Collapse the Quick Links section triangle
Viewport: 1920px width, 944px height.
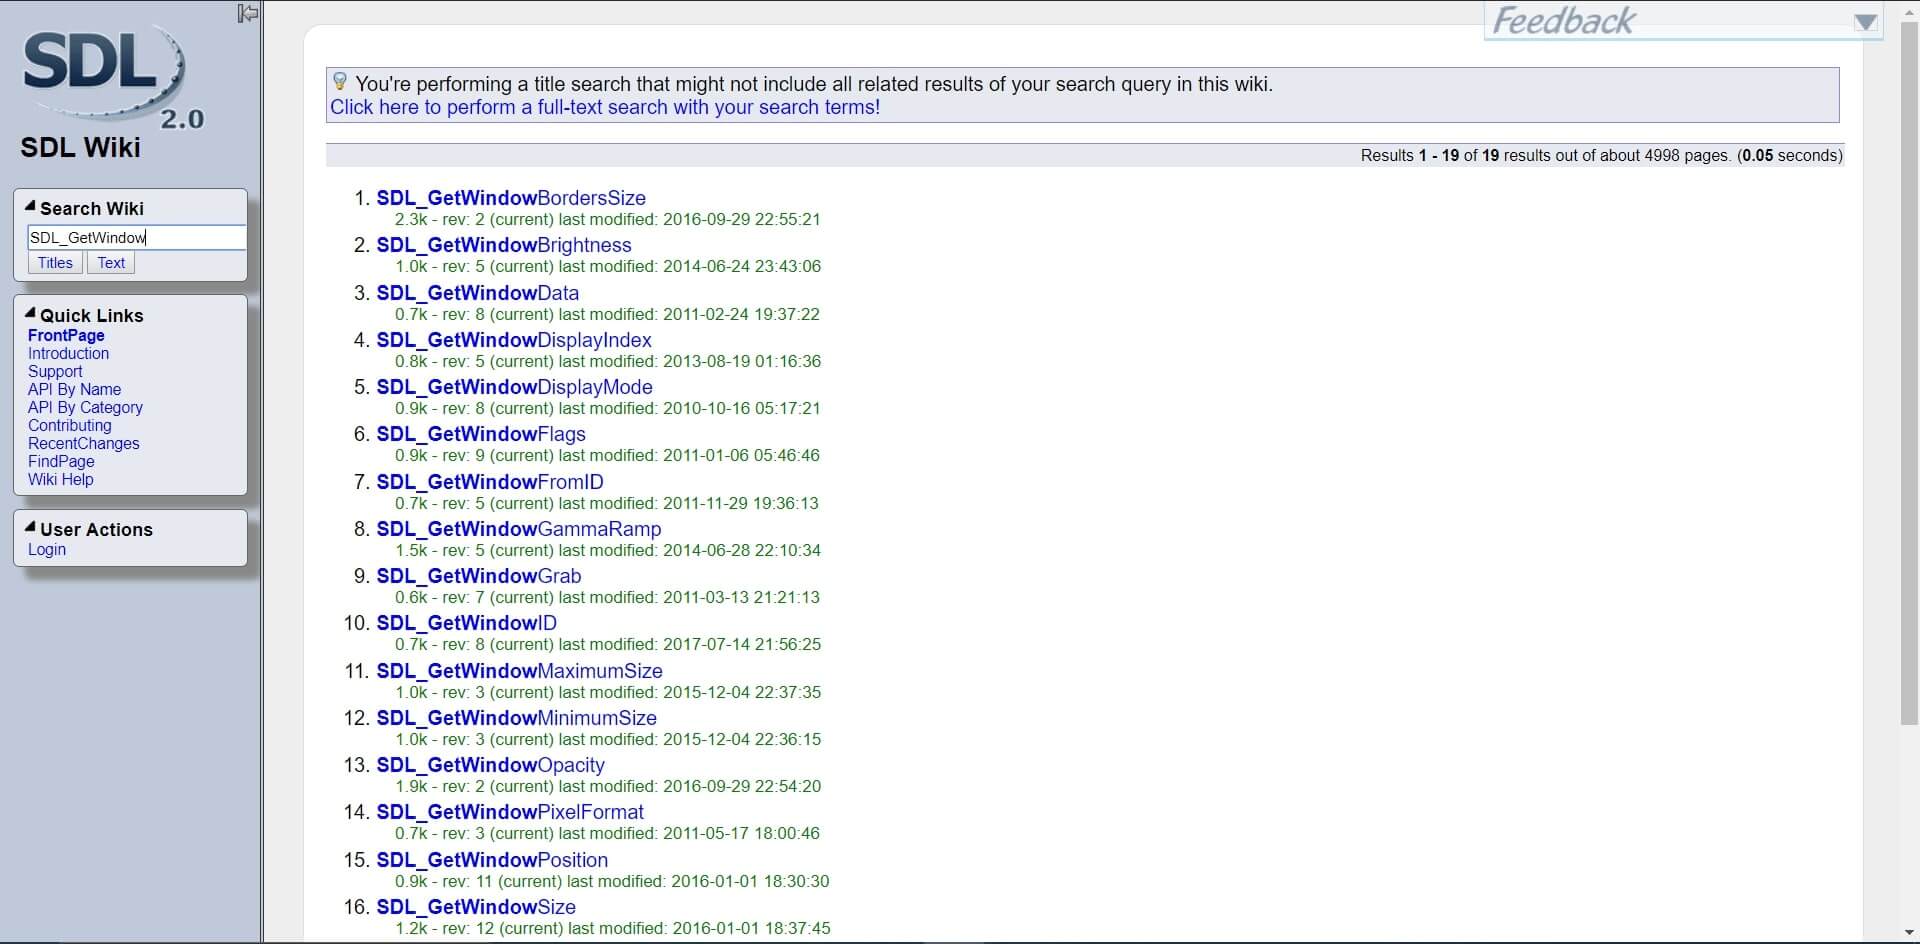point(30,314)
